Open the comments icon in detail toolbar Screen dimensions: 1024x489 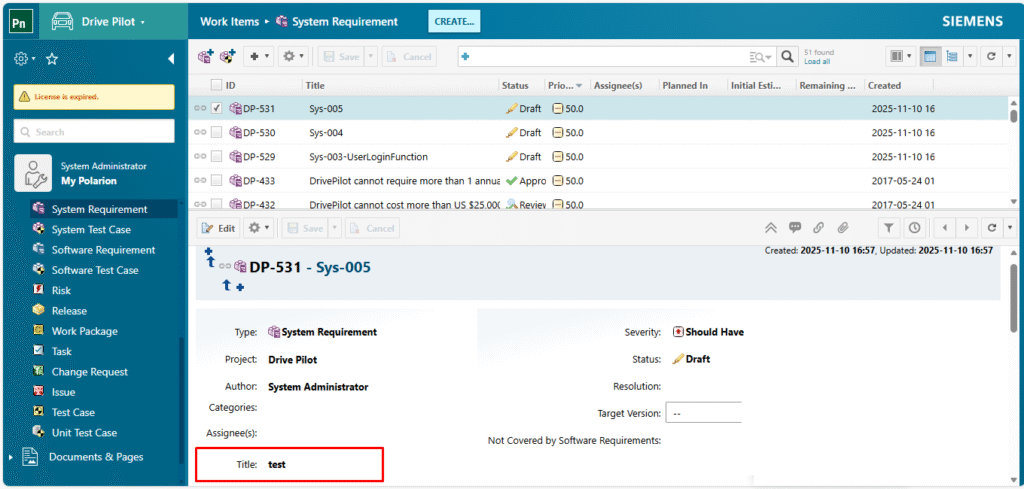[795, 228]
